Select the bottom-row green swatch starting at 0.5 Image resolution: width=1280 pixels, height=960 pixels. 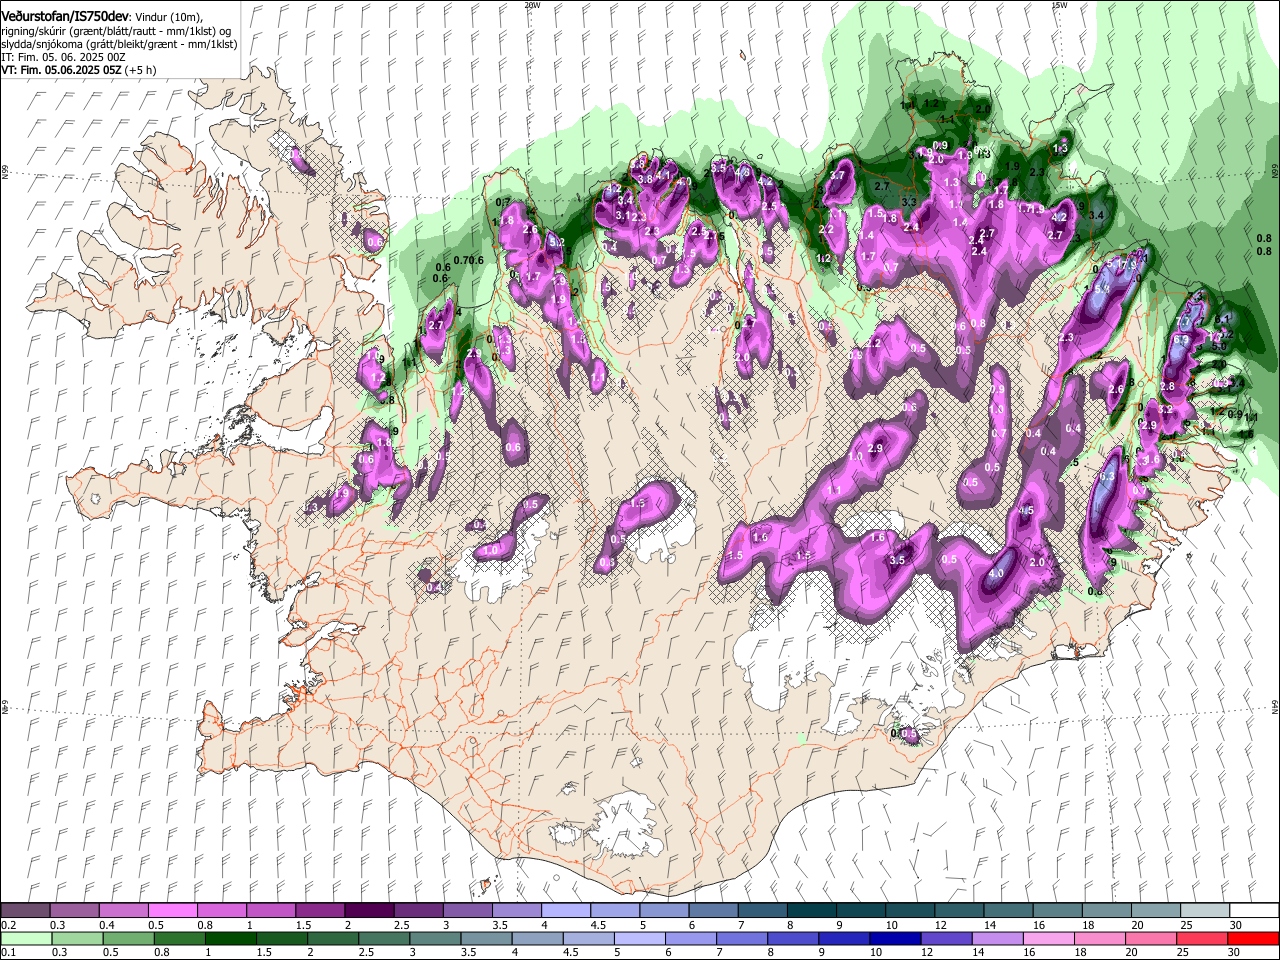(128, 938)
